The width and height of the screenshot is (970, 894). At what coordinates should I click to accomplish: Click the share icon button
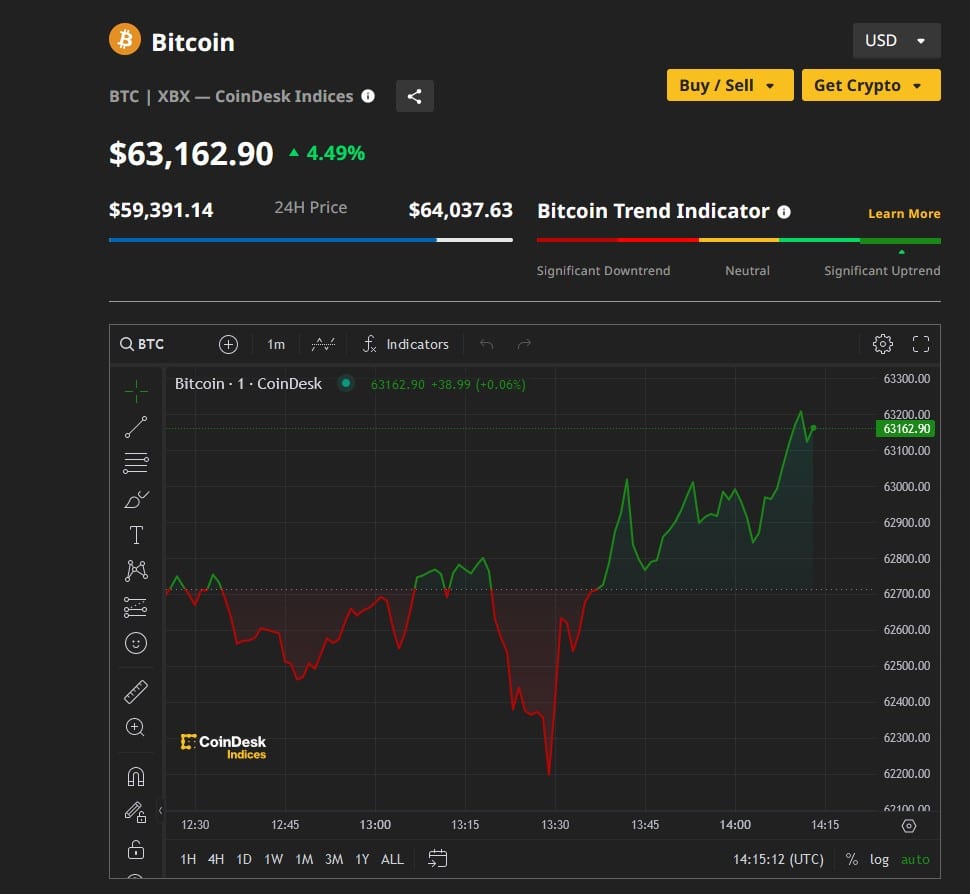[414, 96]
